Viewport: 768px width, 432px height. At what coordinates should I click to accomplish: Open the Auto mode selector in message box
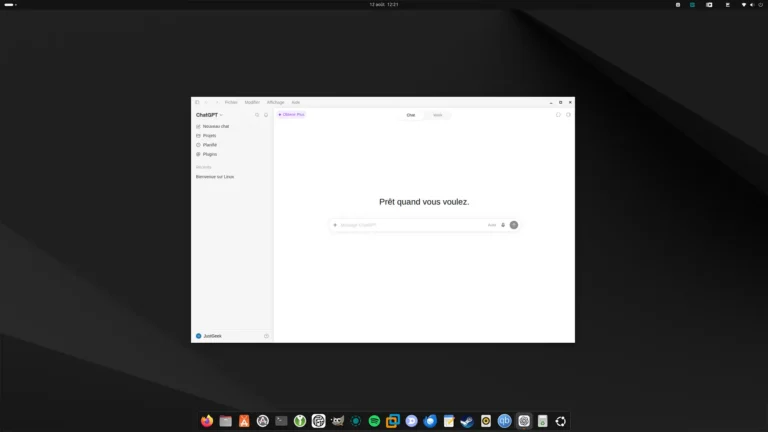pyautogui.click(x=492, y=225)
